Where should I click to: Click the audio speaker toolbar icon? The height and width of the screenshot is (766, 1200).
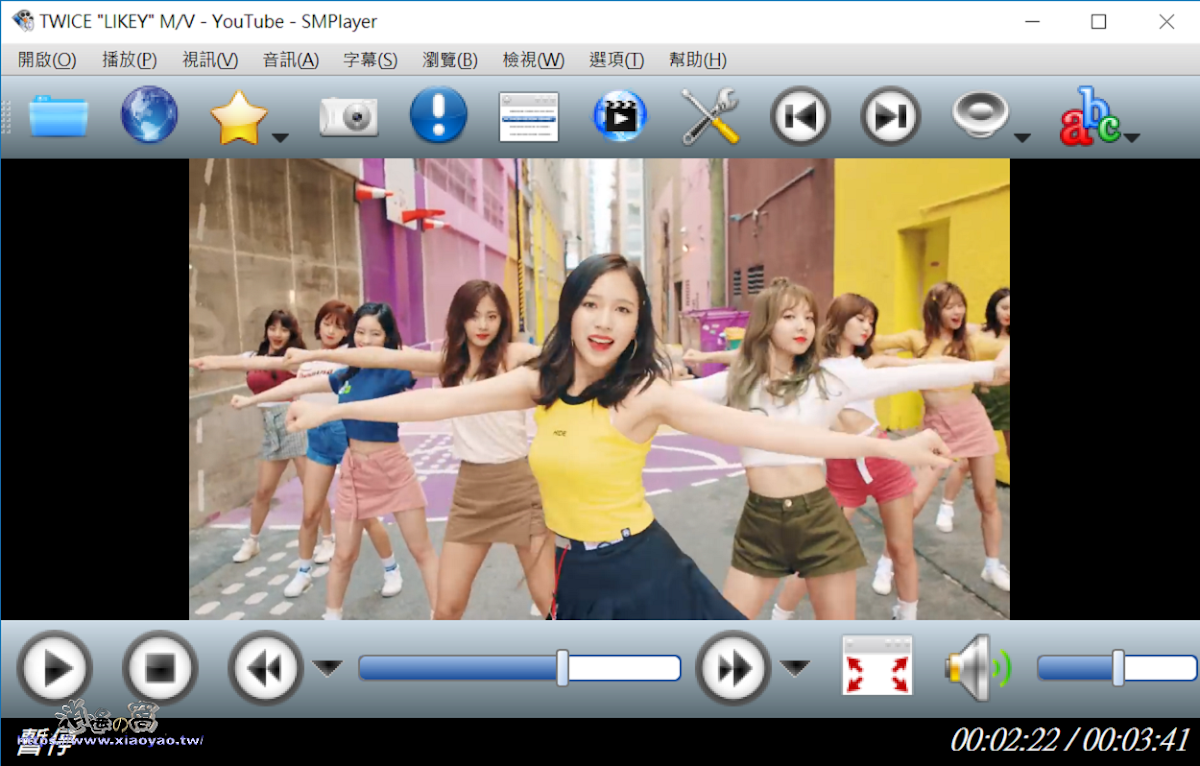(980, 114)
